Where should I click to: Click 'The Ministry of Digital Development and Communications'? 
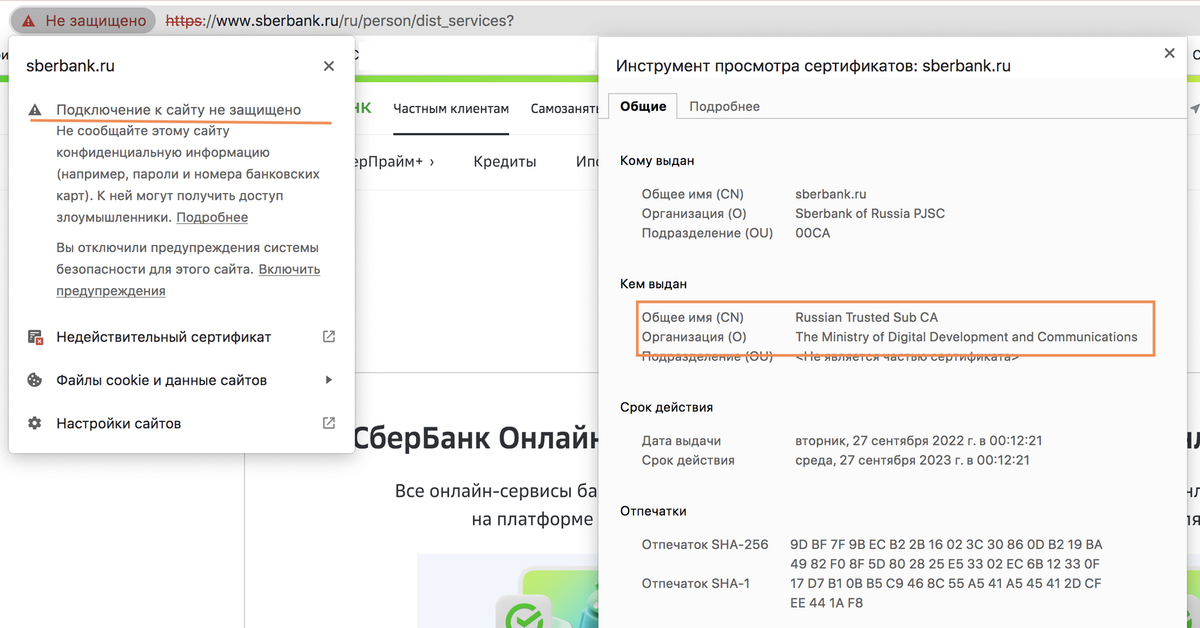[x=966, y=337]
